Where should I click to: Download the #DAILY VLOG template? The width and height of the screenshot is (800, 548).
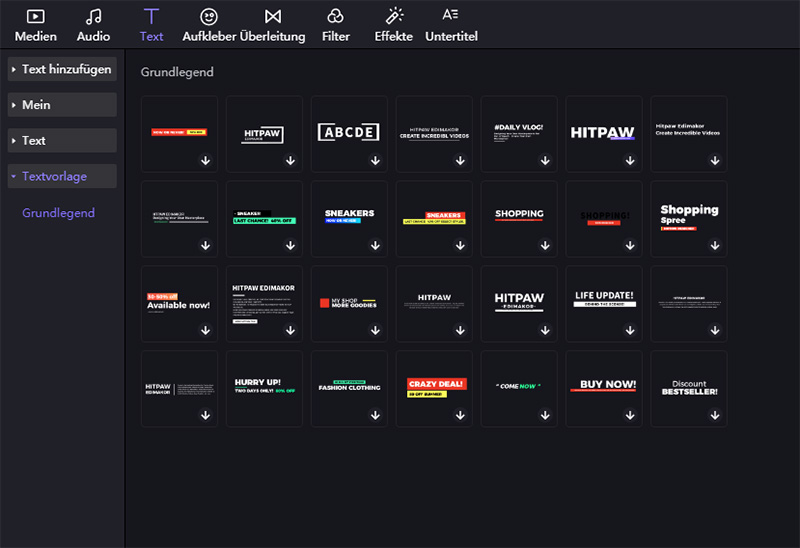[x=545, y=161]
